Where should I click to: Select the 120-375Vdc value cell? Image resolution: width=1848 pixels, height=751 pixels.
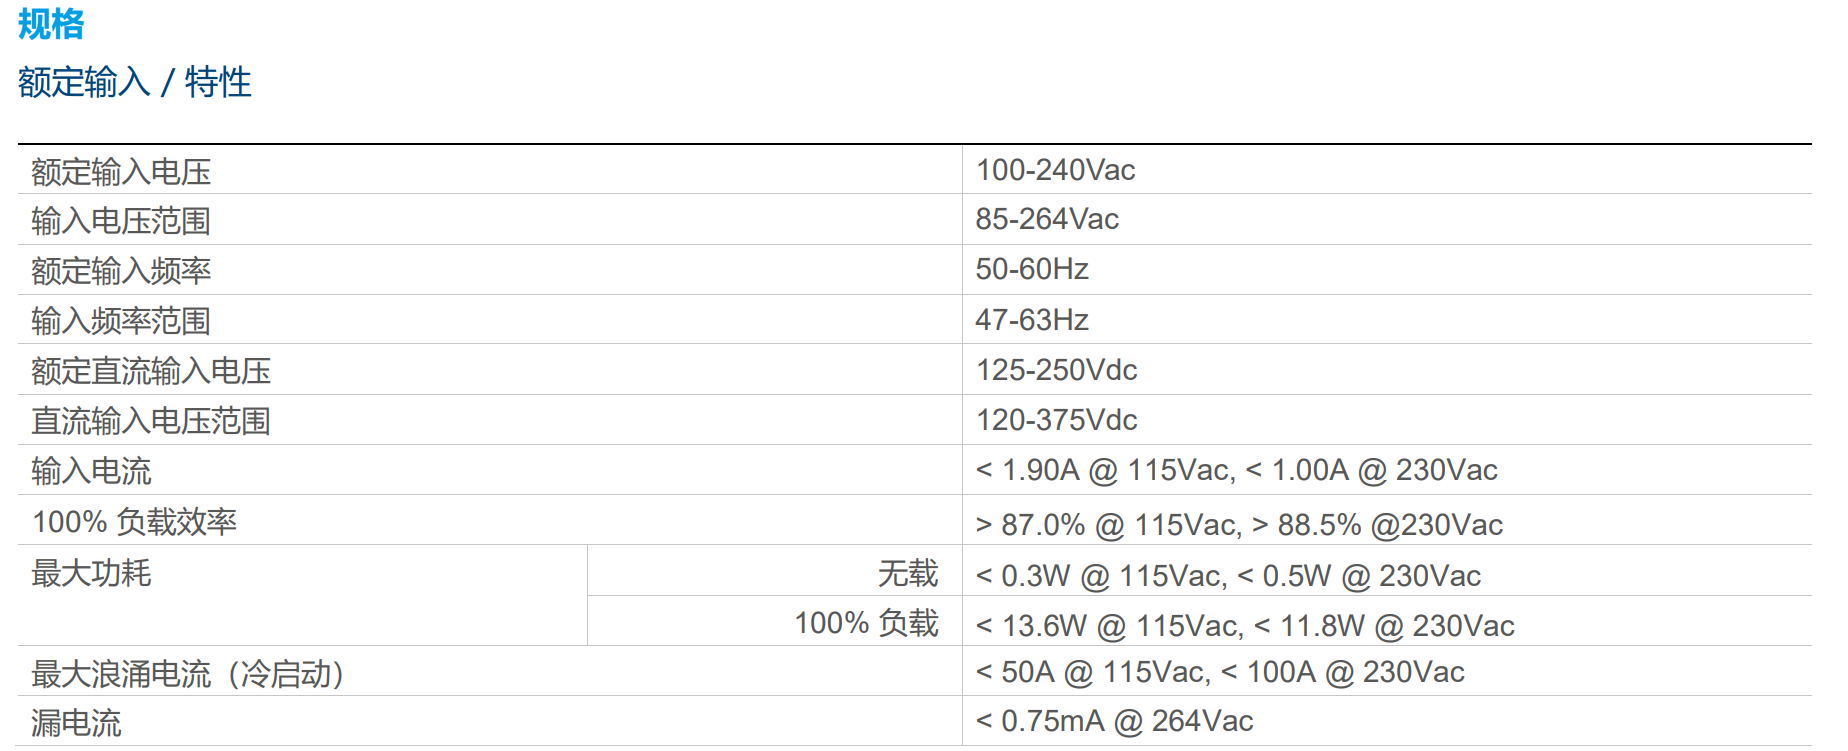tap(1056, 420)
